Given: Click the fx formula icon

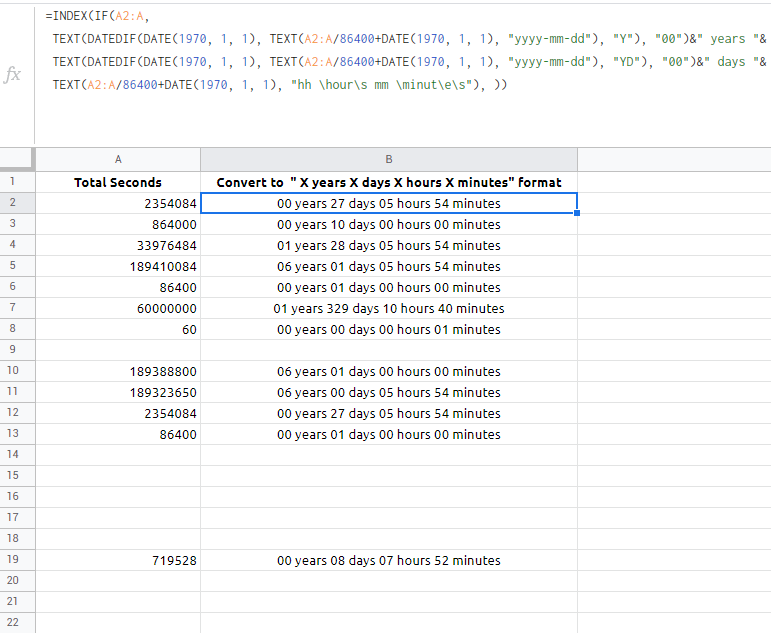Looking at the screenshot, I should pos(12,75).
